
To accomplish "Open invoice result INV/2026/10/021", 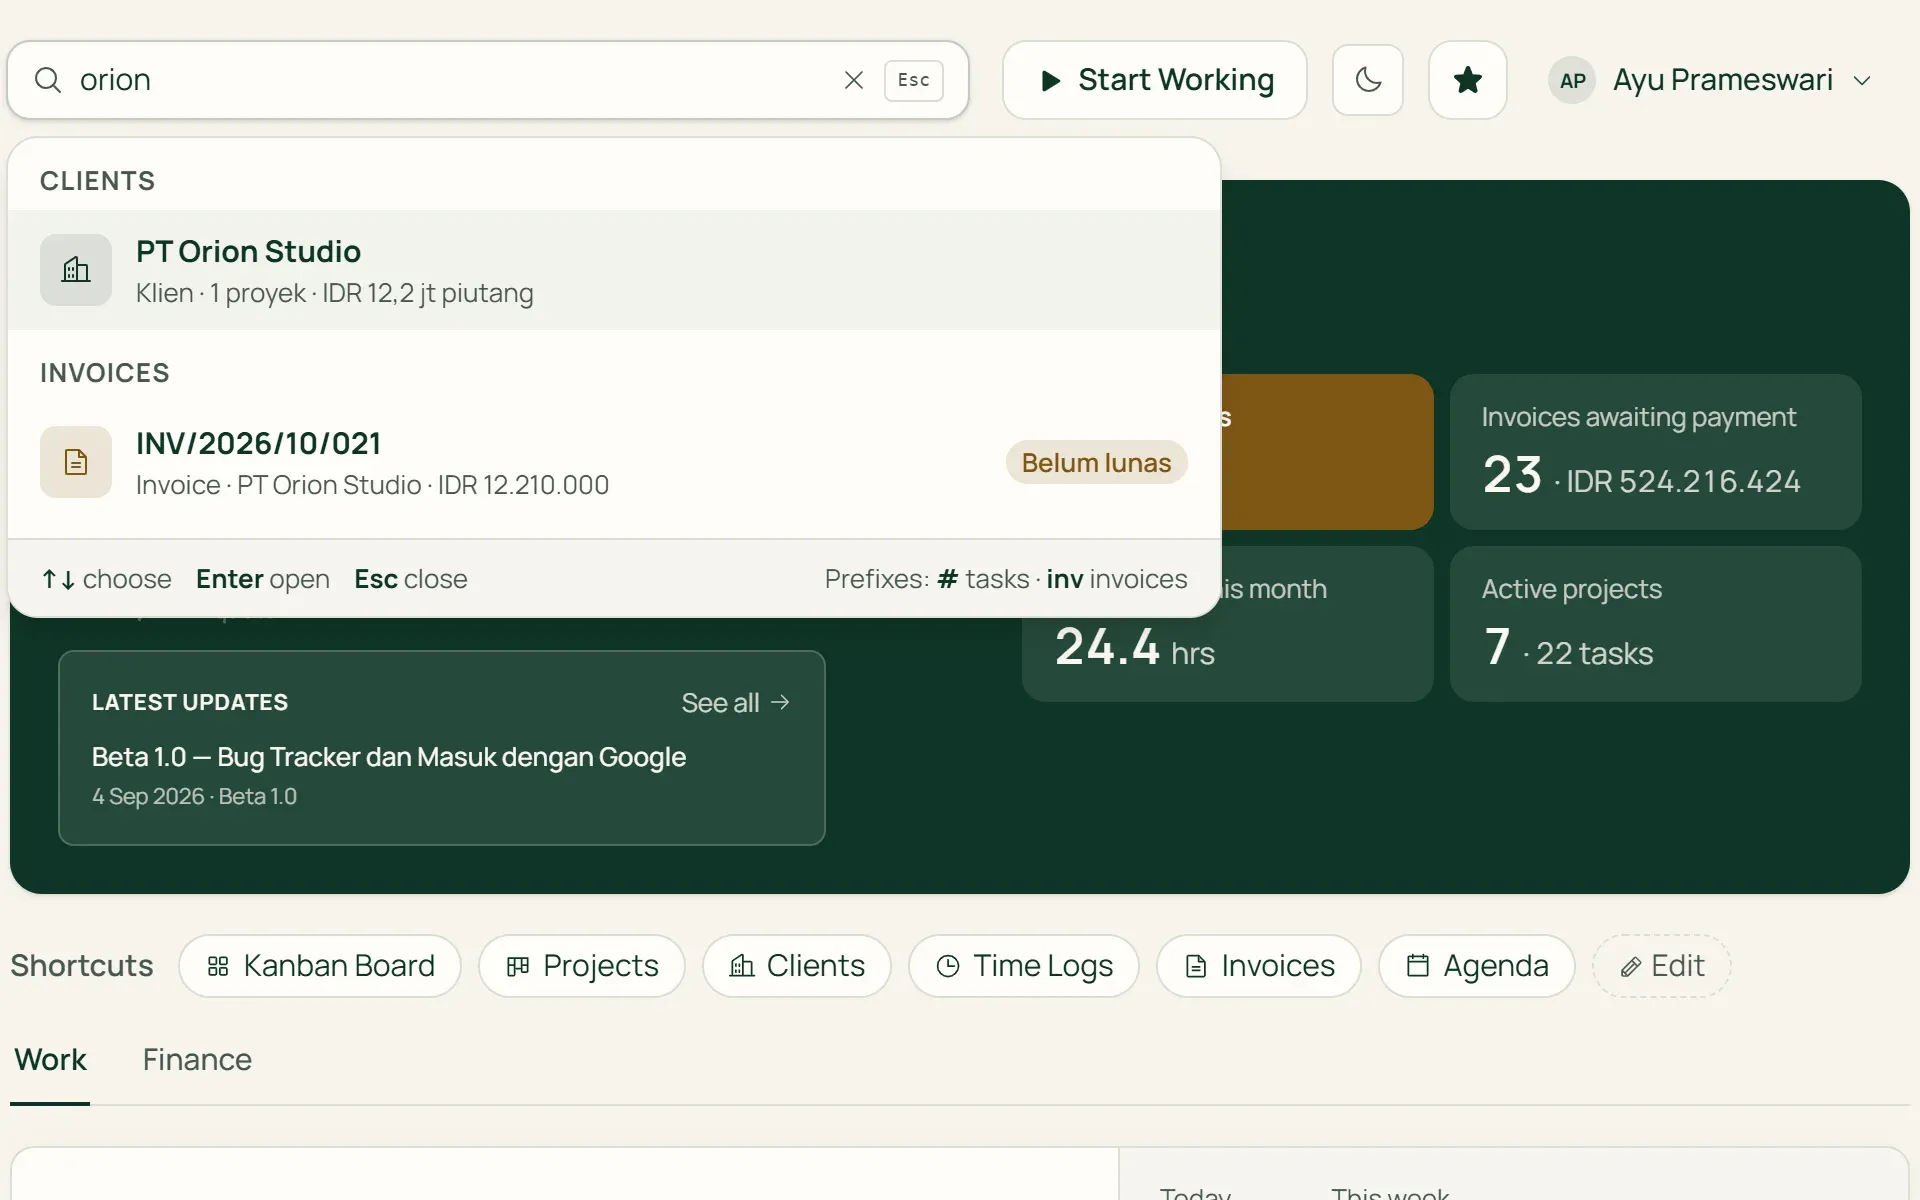I will pos(614,462).
